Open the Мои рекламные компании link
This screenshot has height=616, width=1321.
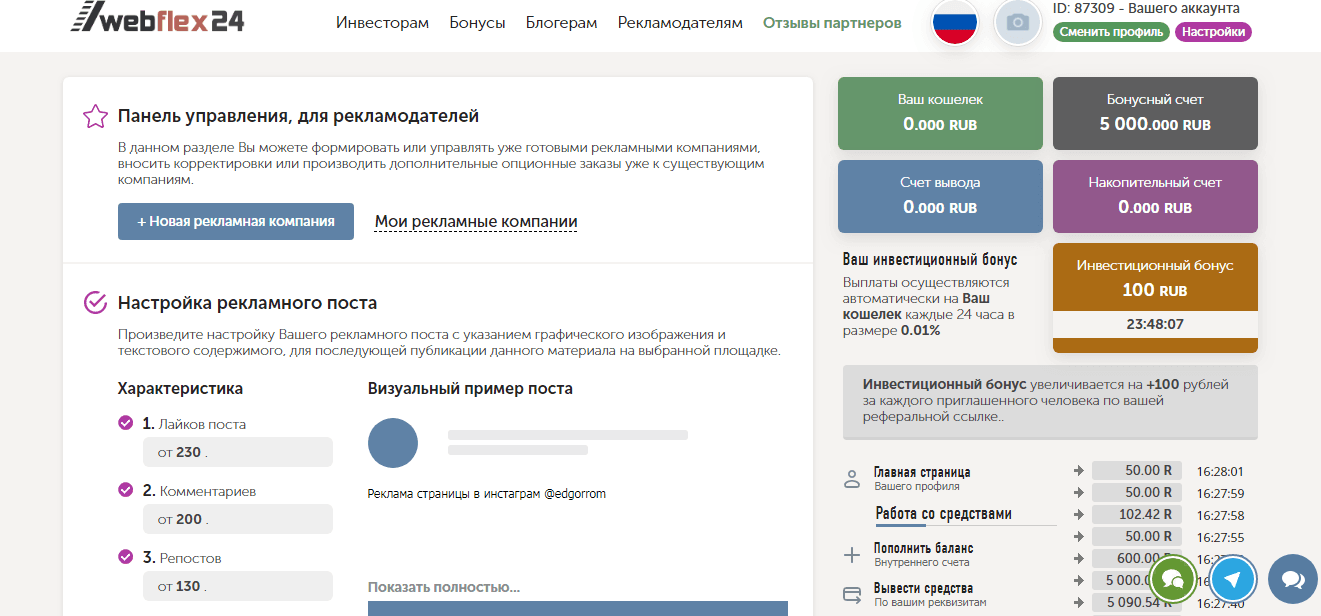tap(475, 222)
